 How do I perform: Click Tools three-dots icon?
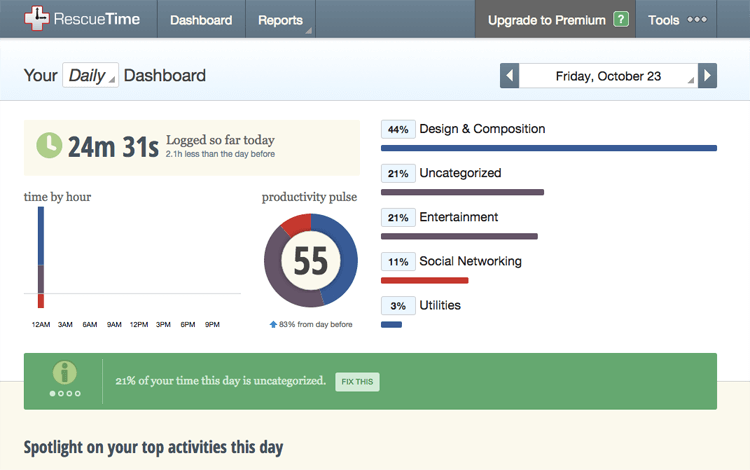point(697,20)
